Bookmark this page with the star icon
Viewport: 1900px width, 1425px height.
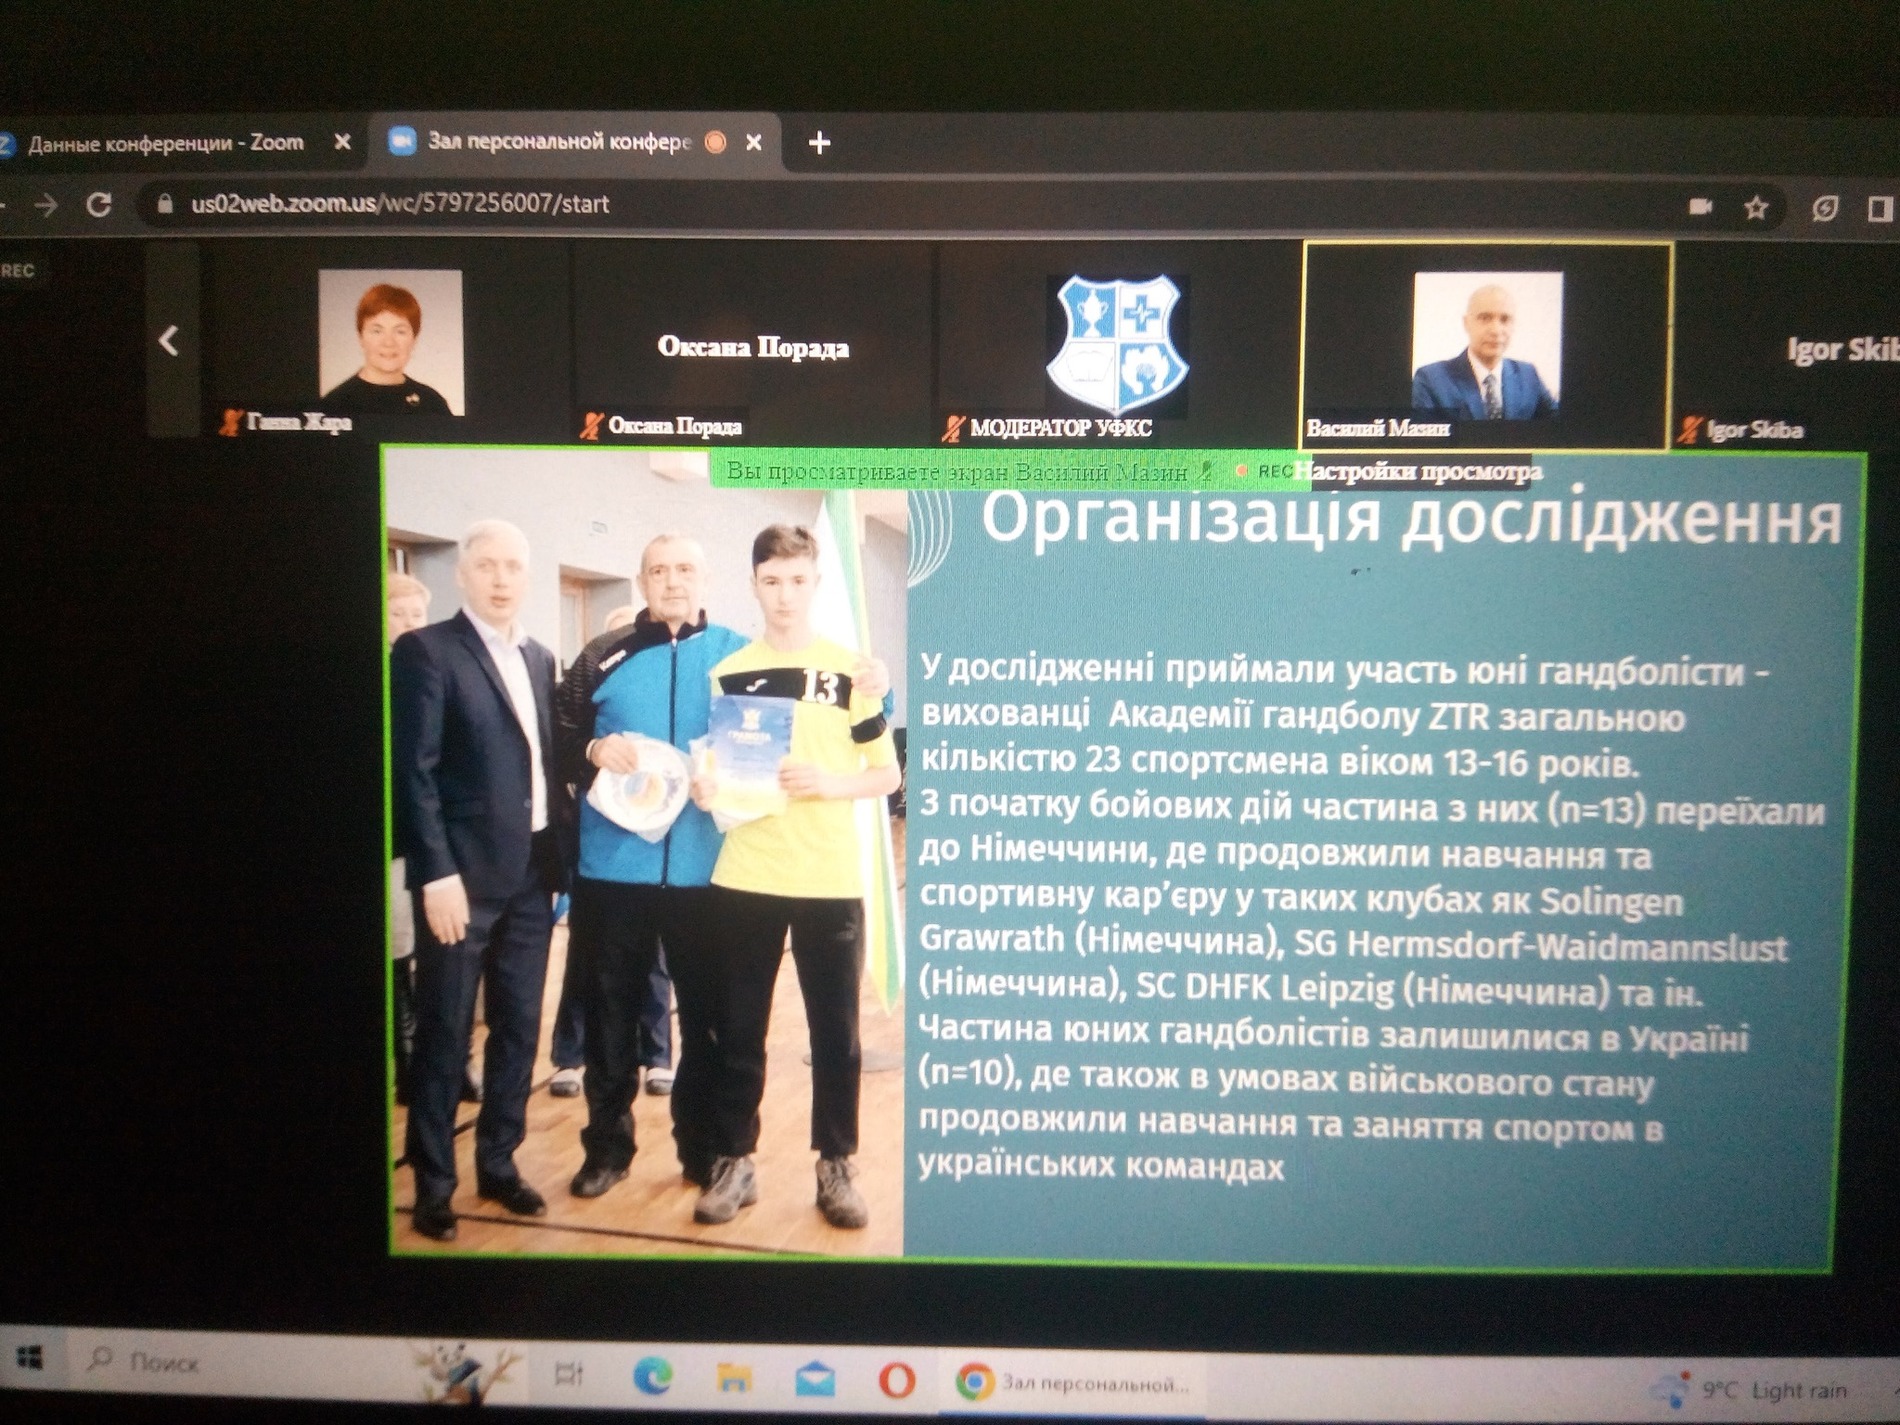pos(1756,208)
